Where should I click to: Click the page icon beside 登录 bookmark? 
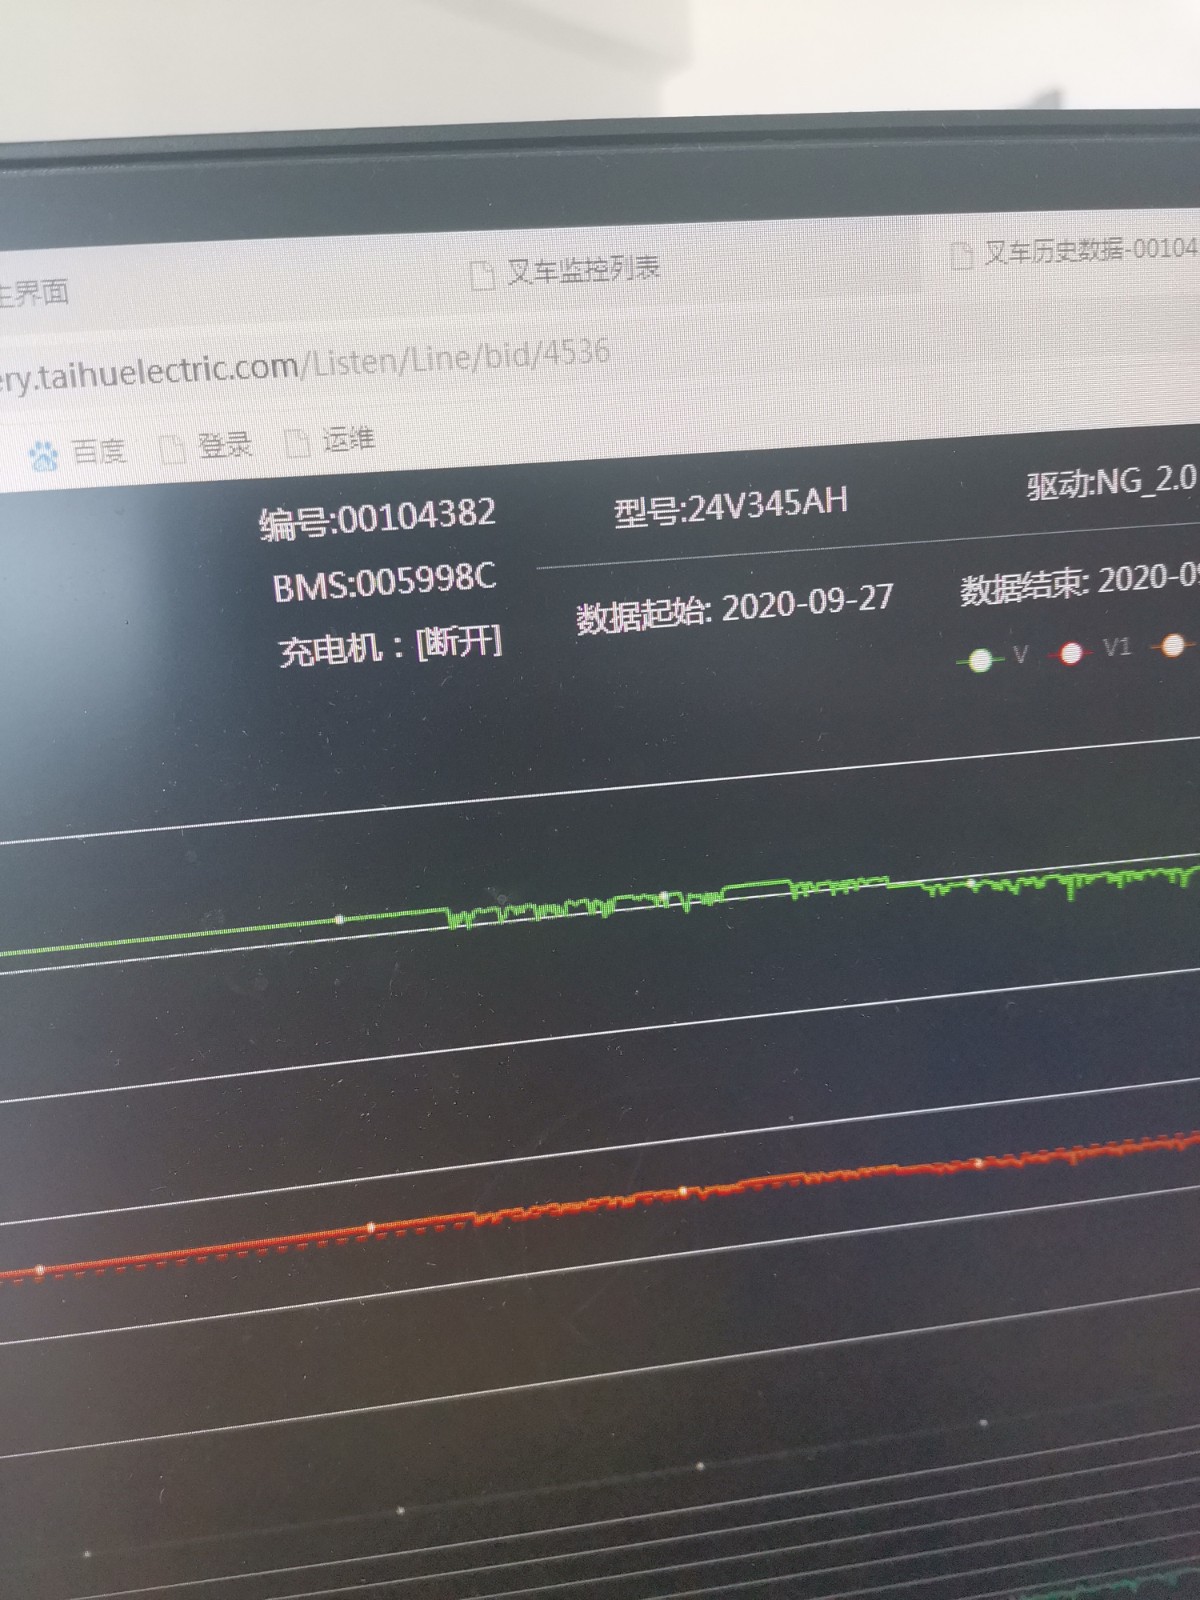tap(173, 449)
